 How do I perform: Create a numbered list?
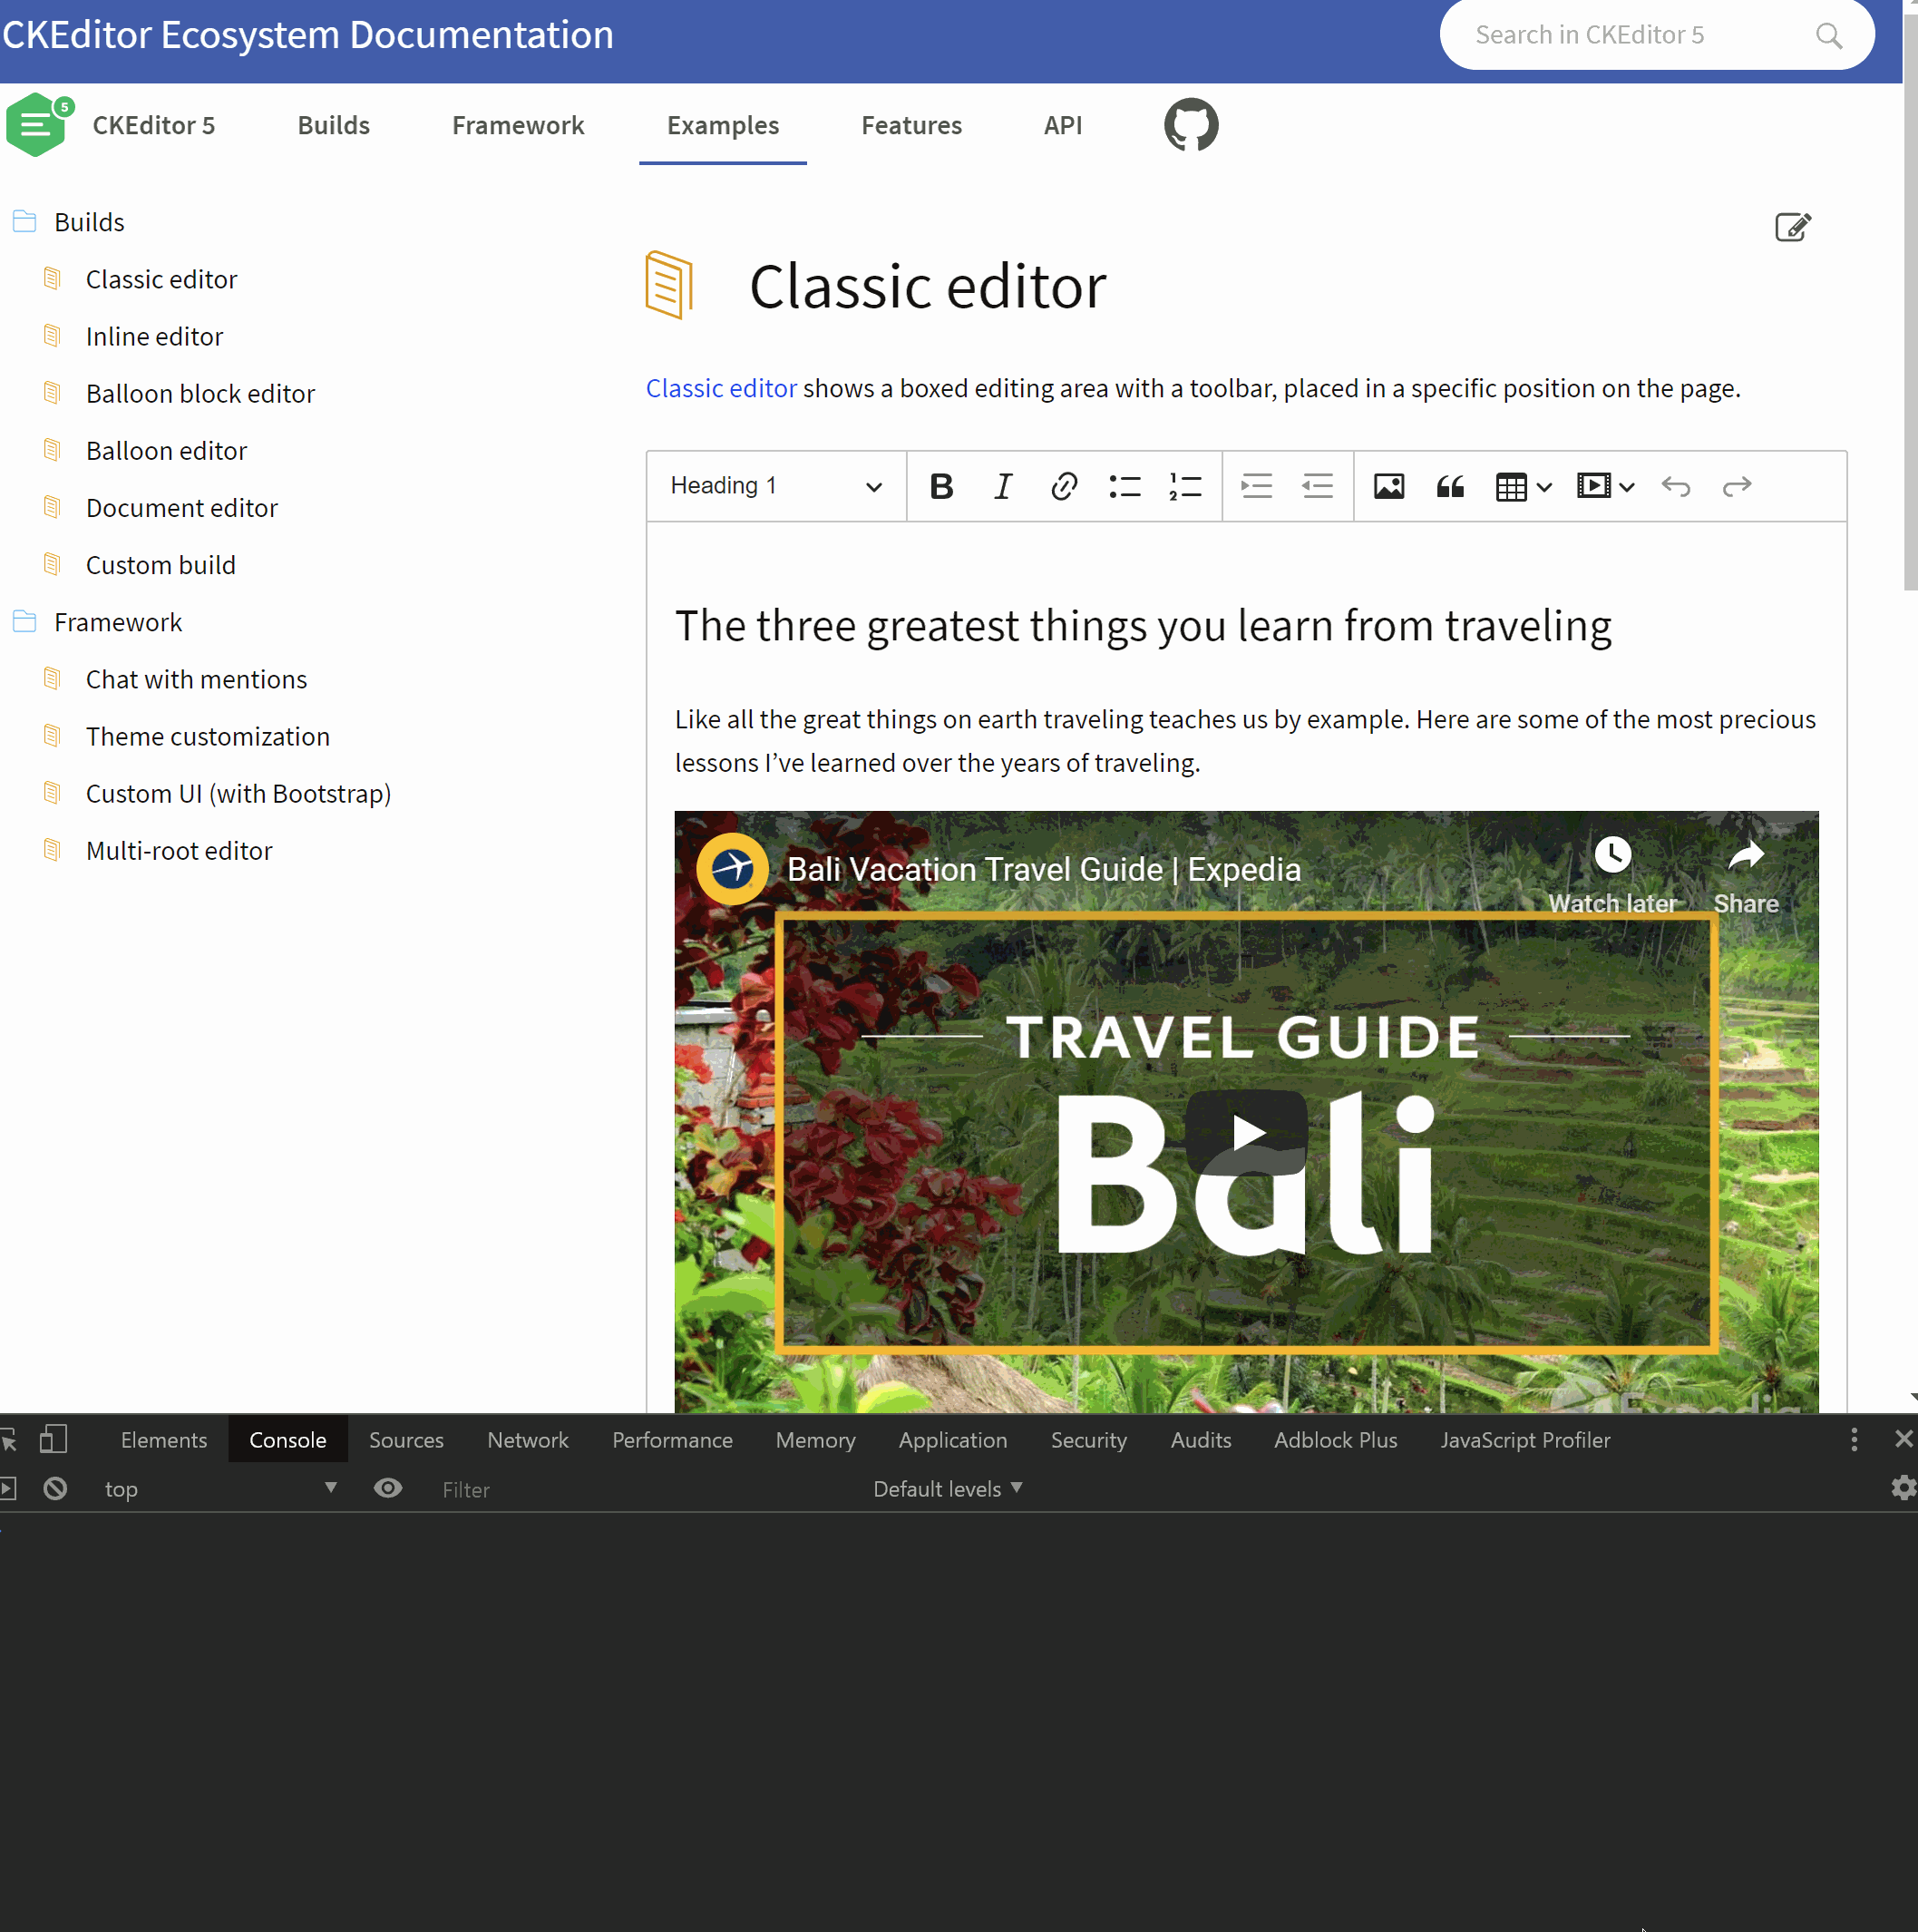click(x=1186, y=486)
